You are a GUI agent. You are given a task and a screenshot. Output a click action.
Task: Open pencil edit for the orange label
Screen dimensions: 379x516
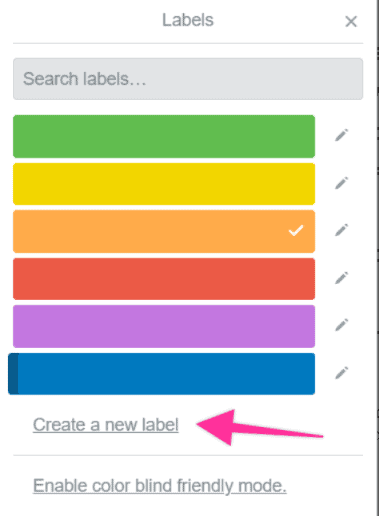(342, 230)
